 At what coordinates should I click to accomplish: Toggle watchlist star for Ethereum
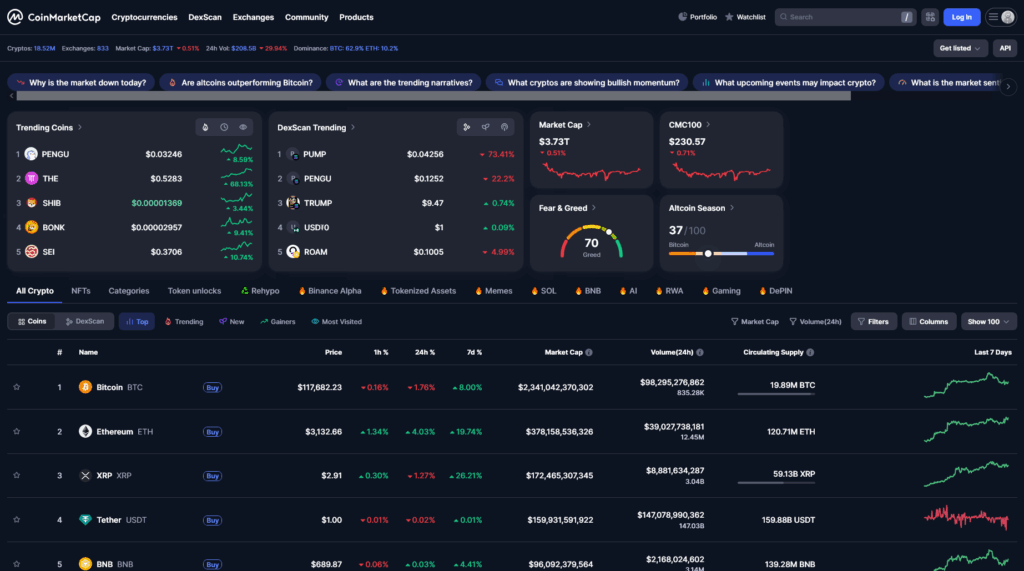(x=16, y=432)
